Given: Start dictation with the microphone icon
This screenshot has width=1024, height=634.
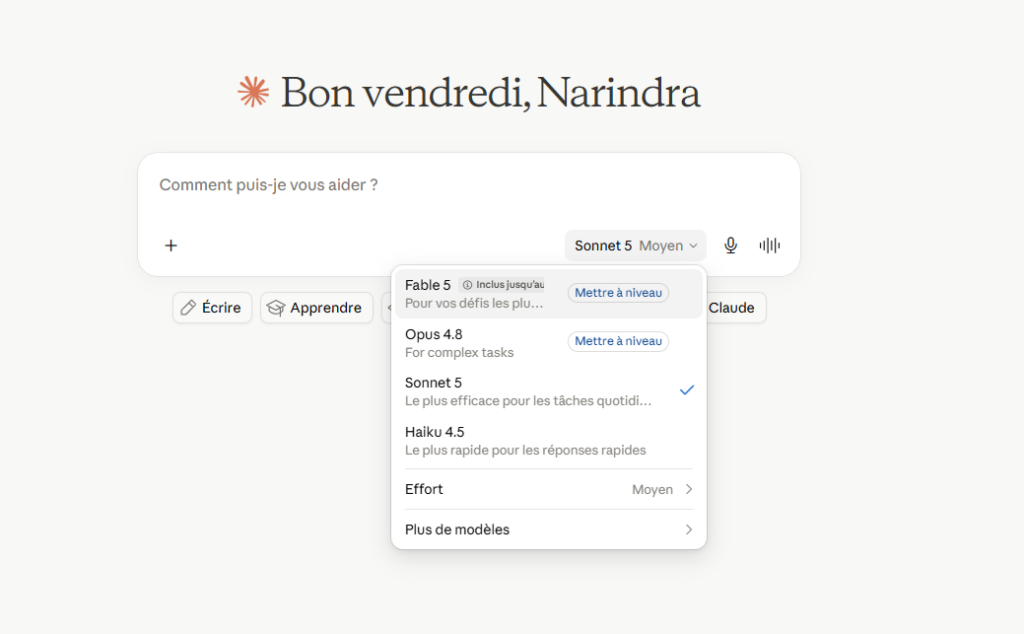Looking at the screenshot, I should click(x=731, y=246).
